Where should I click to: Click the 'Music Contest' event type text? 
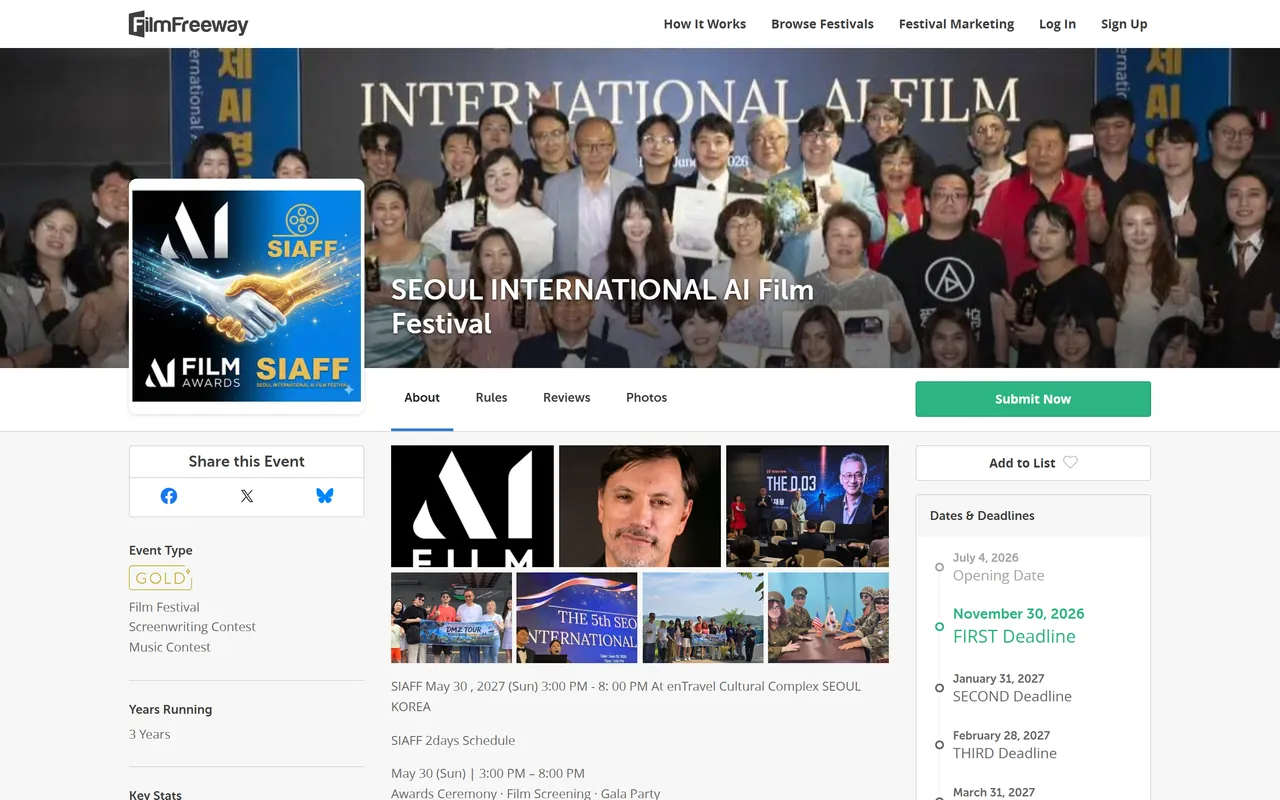tap(170, 647)
